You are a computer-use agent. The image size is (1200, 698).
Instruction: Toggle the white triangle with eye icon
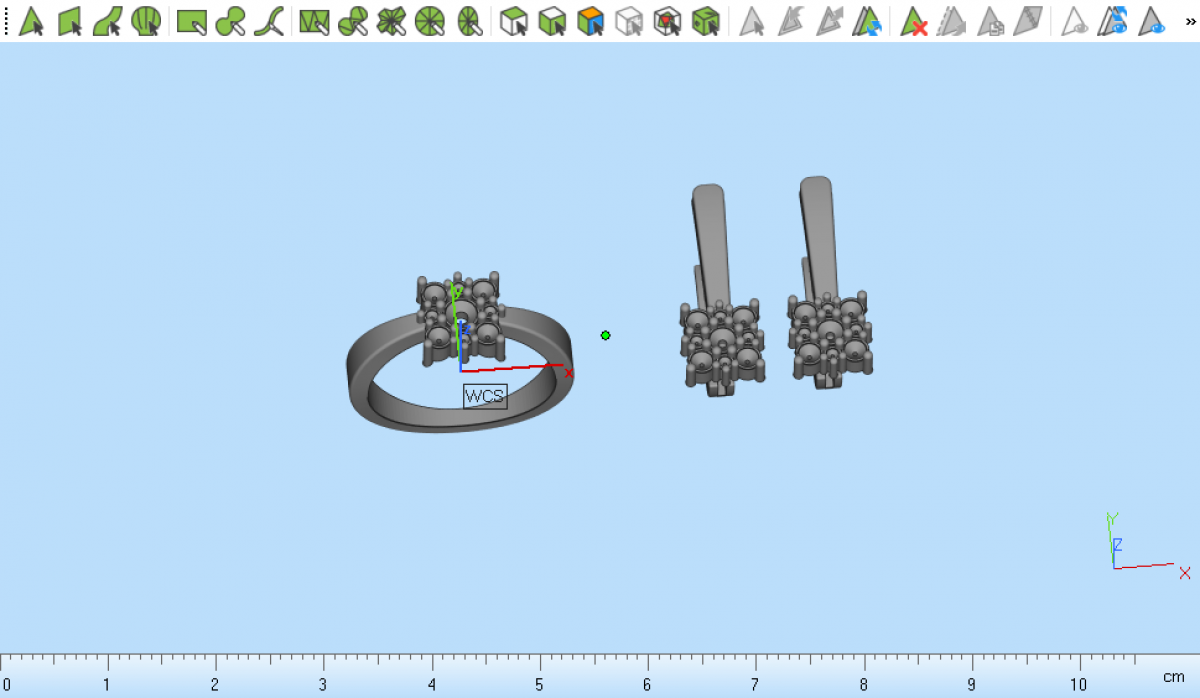[1075, 20]
